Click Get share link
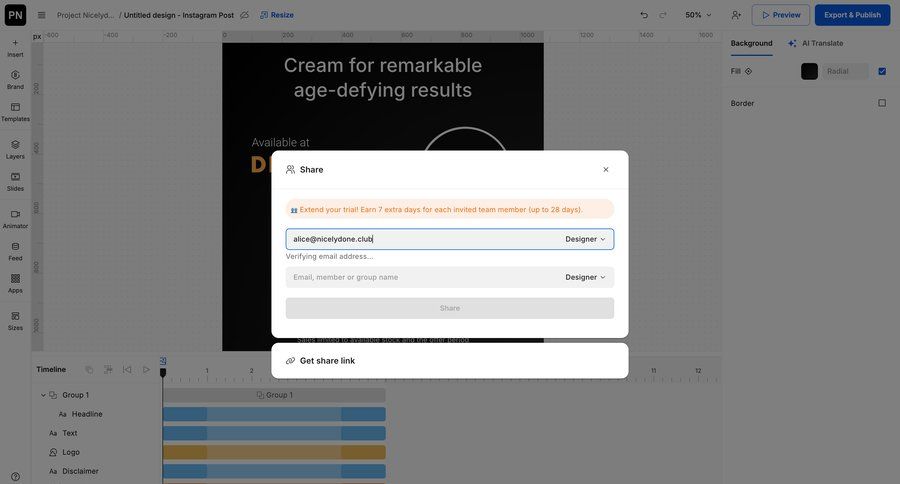The width and height of the screenshot is (900, 484). (327, 361)
